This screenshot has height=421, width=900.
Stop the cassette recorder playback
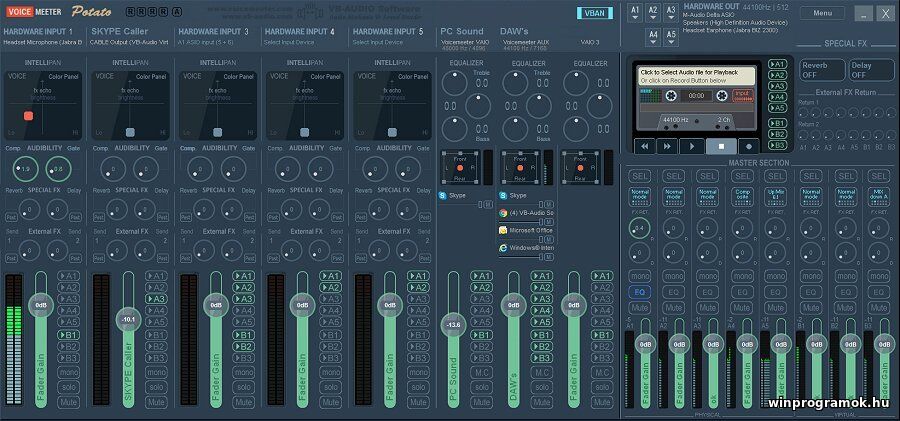click(x=720, y=146)
